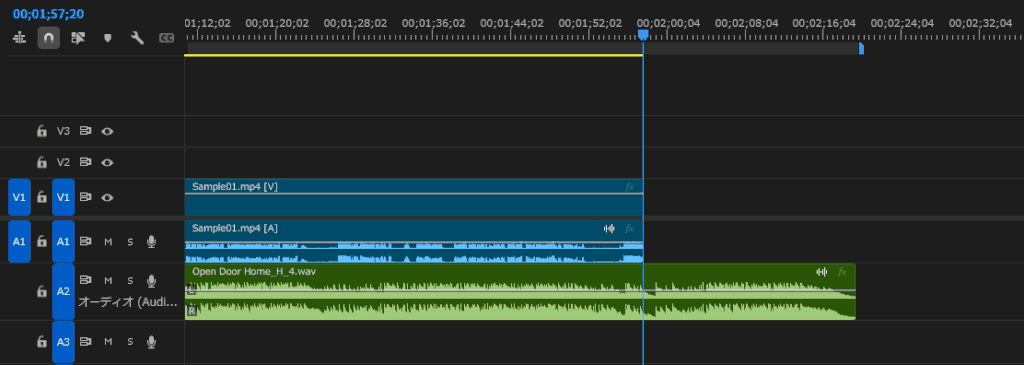Select the Sample01.mp4 [V] video clip

pyautogui.click(x=414, y=197)
